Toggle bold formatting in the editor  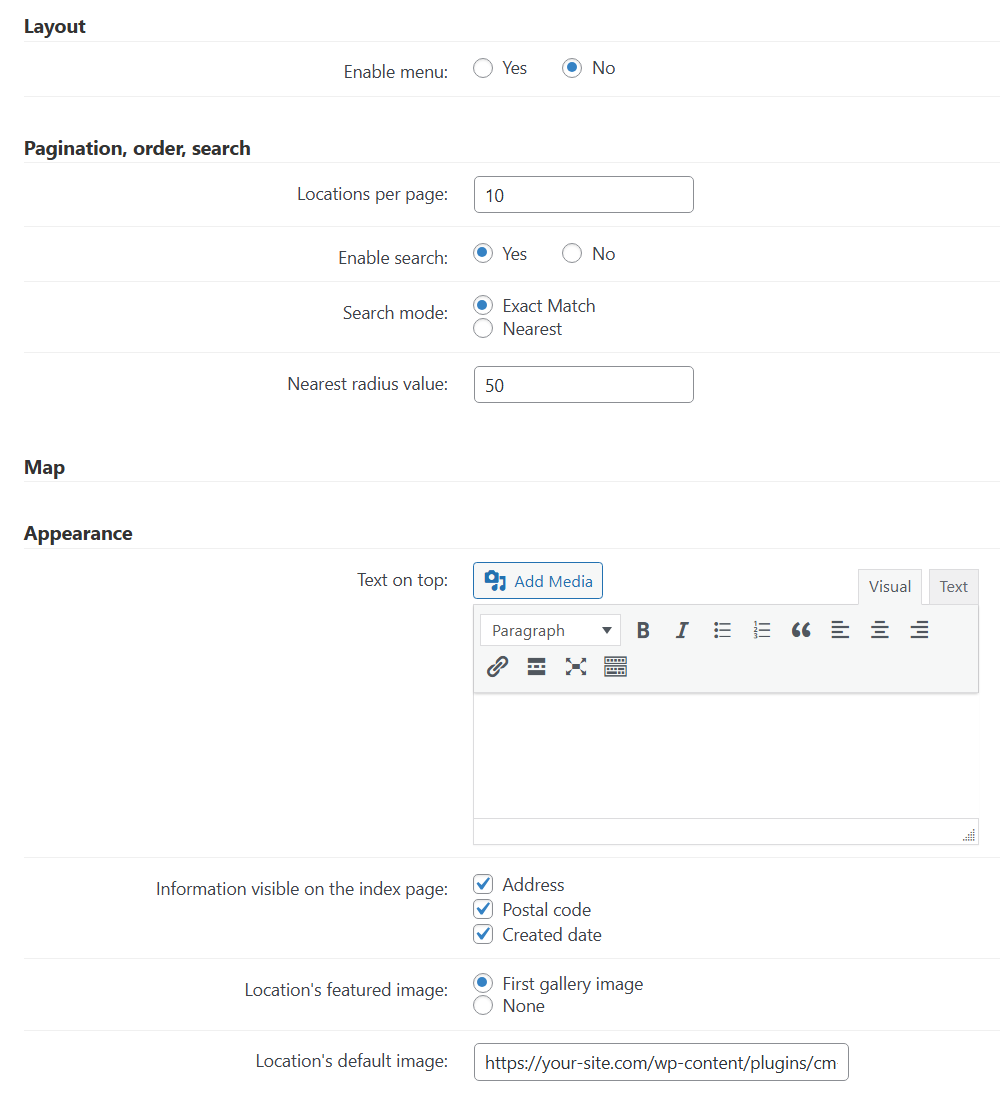coord(643,630)
